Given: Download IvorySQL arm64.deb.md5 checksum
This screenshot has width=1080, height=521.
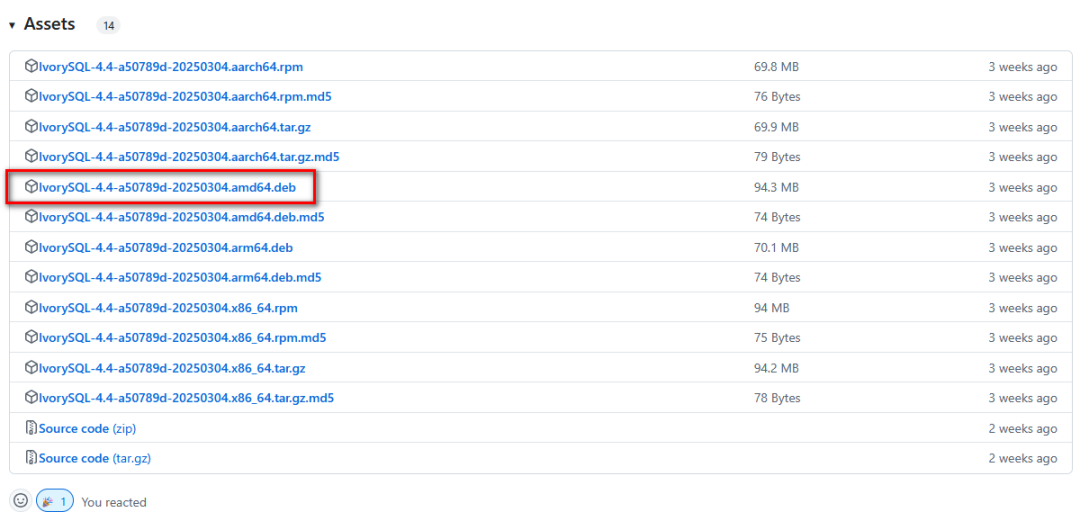Looking at the screenshot, I should [x=180, y=278].
